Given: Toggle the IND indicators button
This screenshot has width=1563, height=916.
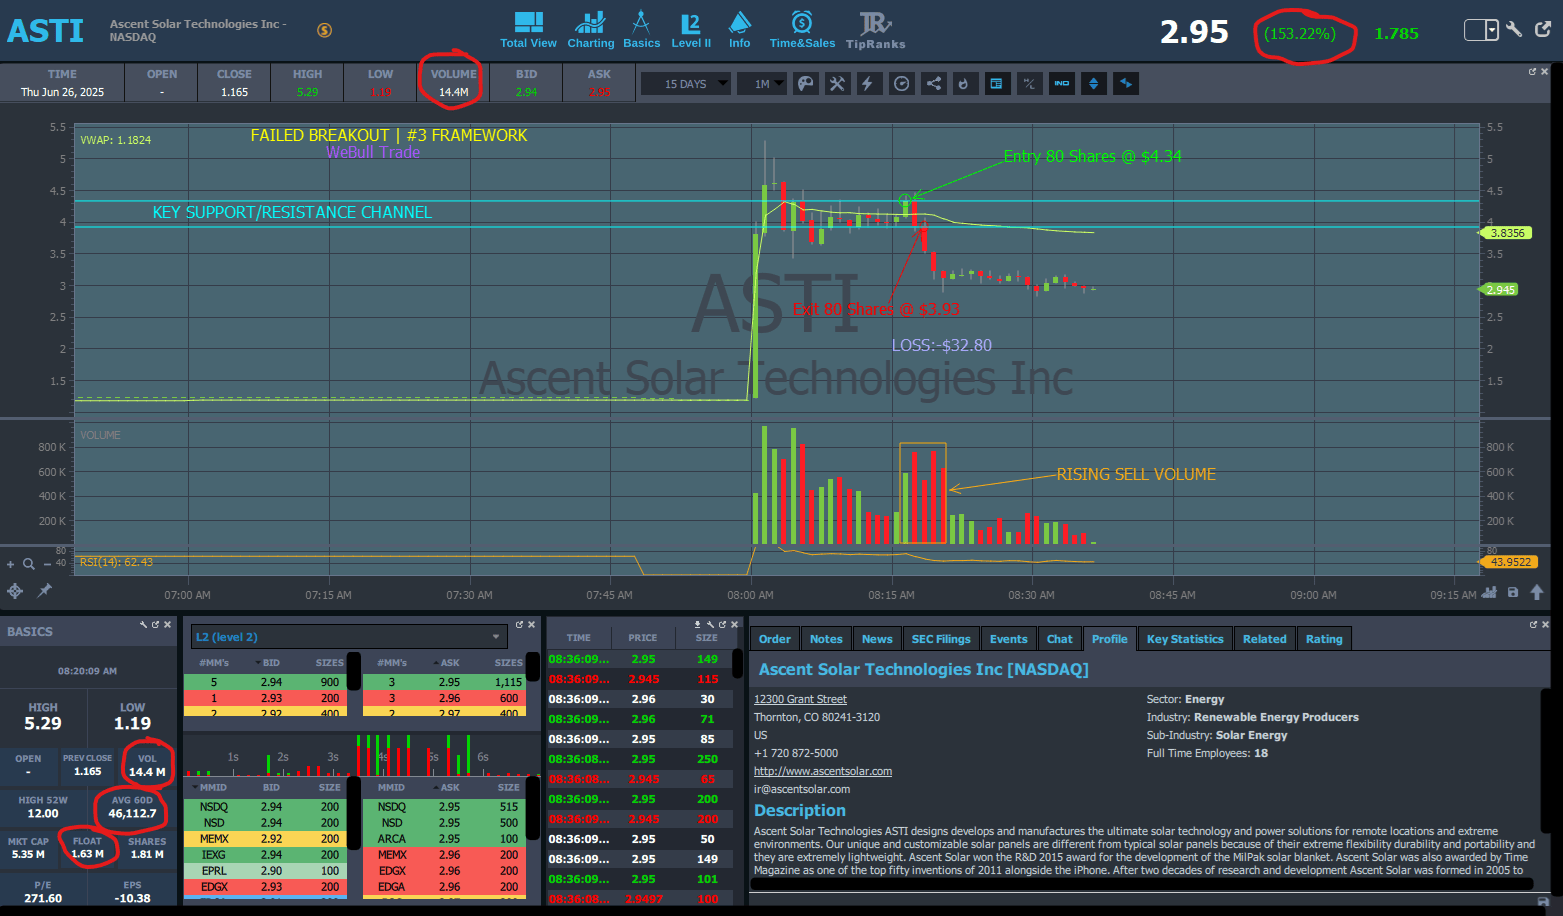Looking at the screenshot, I should 1062,84.
